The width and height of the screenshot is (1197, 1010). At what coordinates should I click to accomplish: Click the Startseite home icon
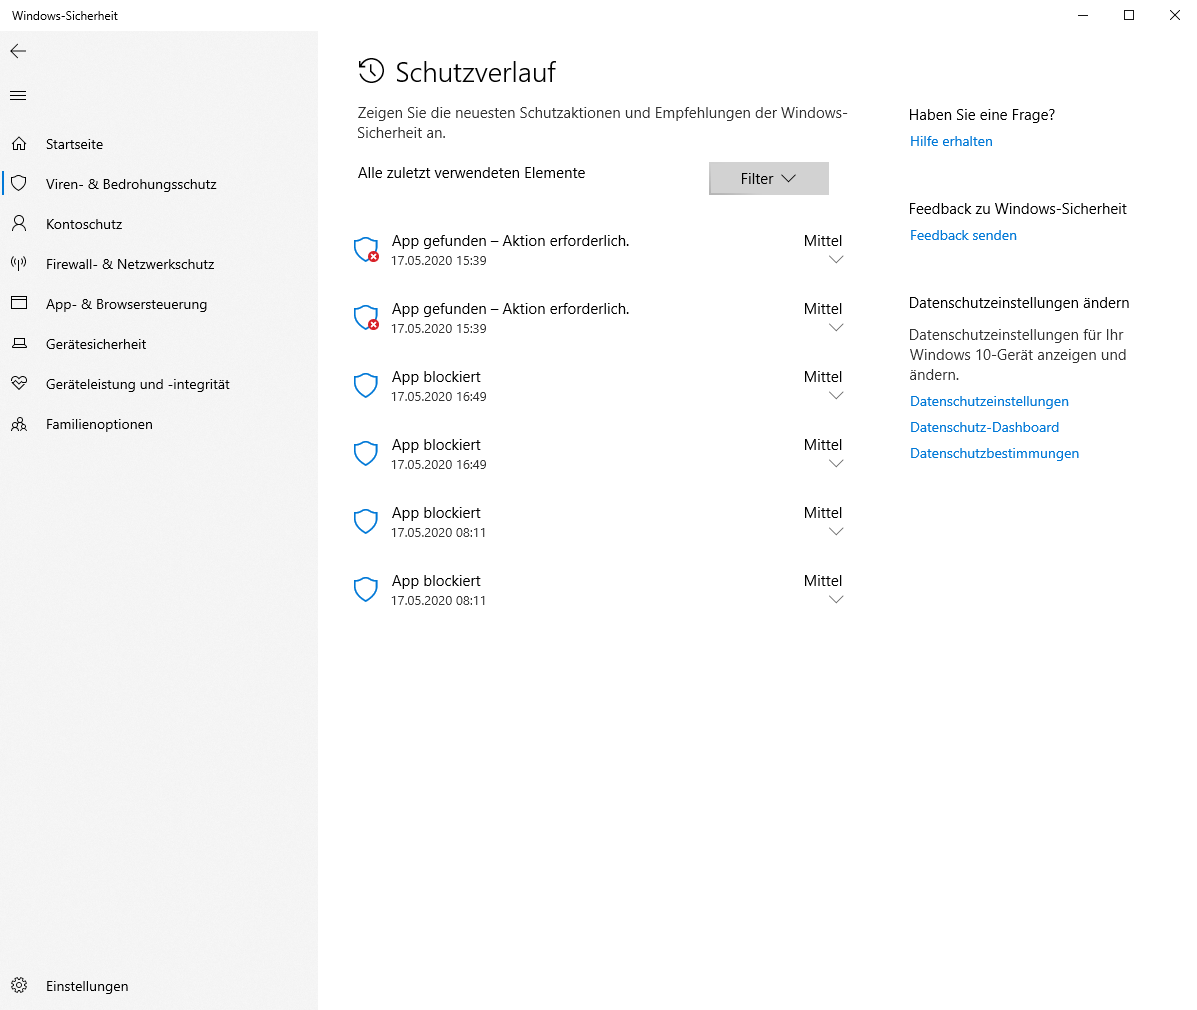tap(19, 144)
